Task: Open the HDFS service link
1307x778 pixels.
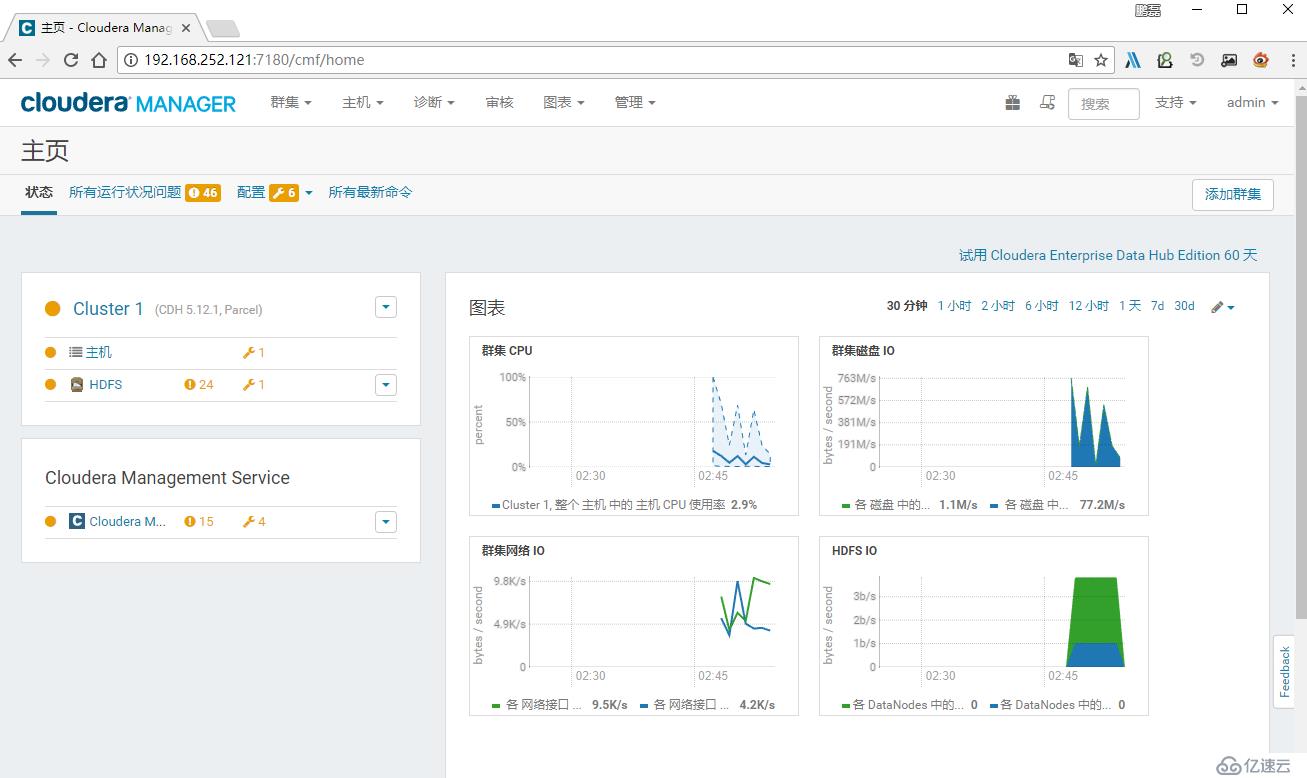Action: [x=105, y=385]
